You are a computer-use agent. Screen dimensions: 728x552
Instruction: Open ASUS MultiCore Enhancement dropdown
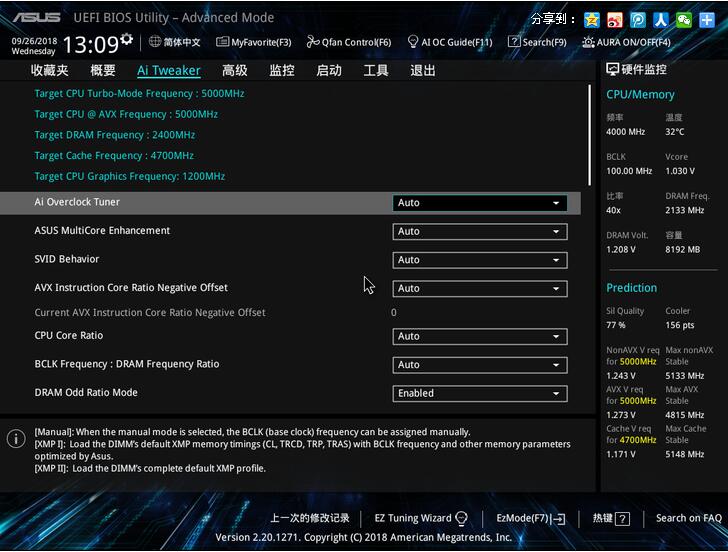(480, 232)
